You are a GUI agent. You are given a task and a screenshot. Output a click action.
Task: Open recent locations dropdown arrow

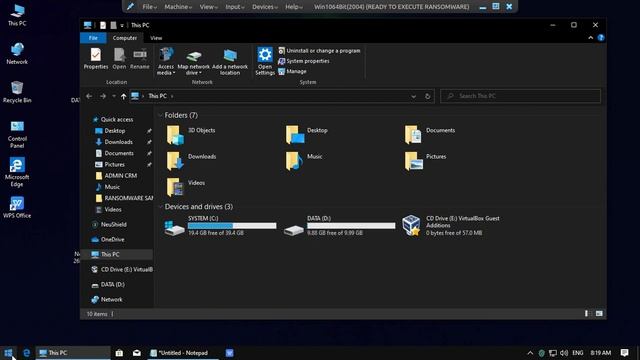coord(114,96)
